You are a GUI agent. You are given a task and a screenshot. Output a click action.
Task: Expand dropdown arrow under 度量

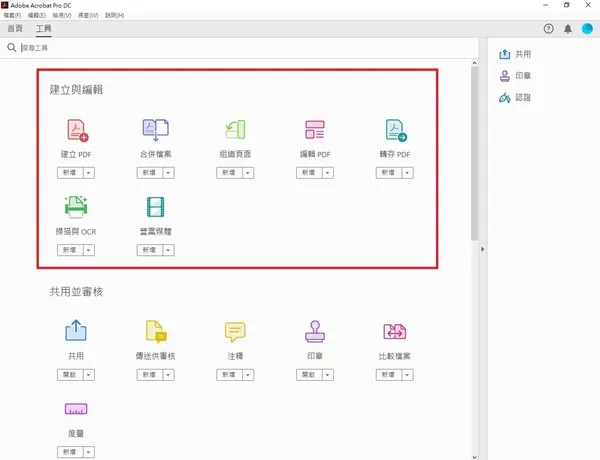88,452
